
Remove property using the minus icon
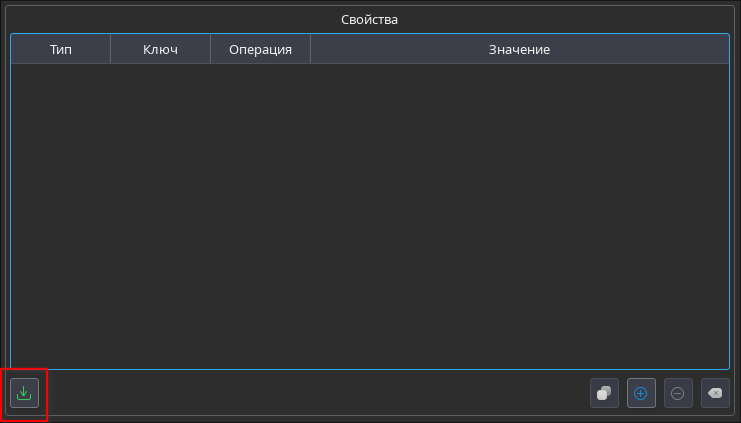(x=678, y=393)
